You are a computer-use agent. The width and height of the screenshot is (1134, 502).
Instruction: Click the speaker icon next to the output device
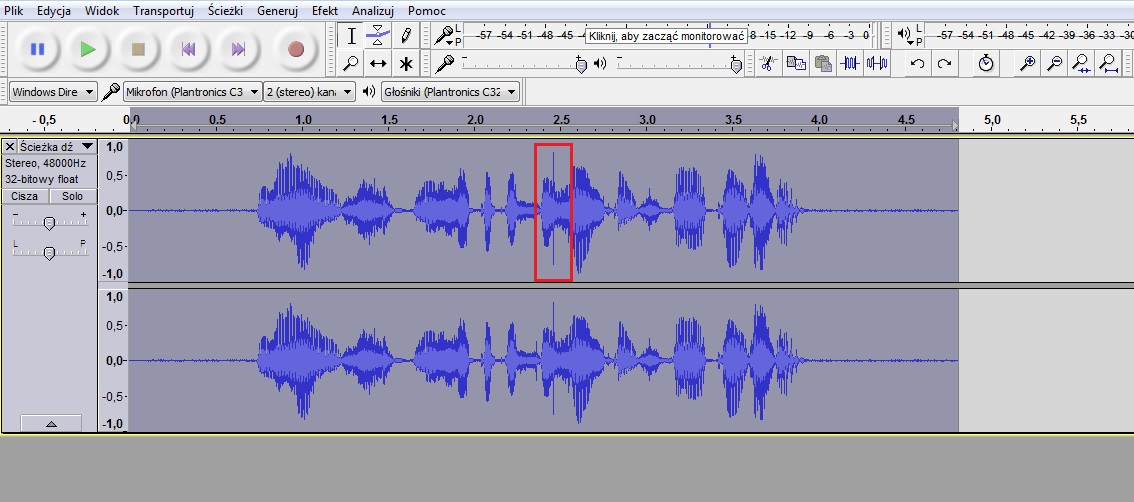pyautogui.click(x=369, y=91)
